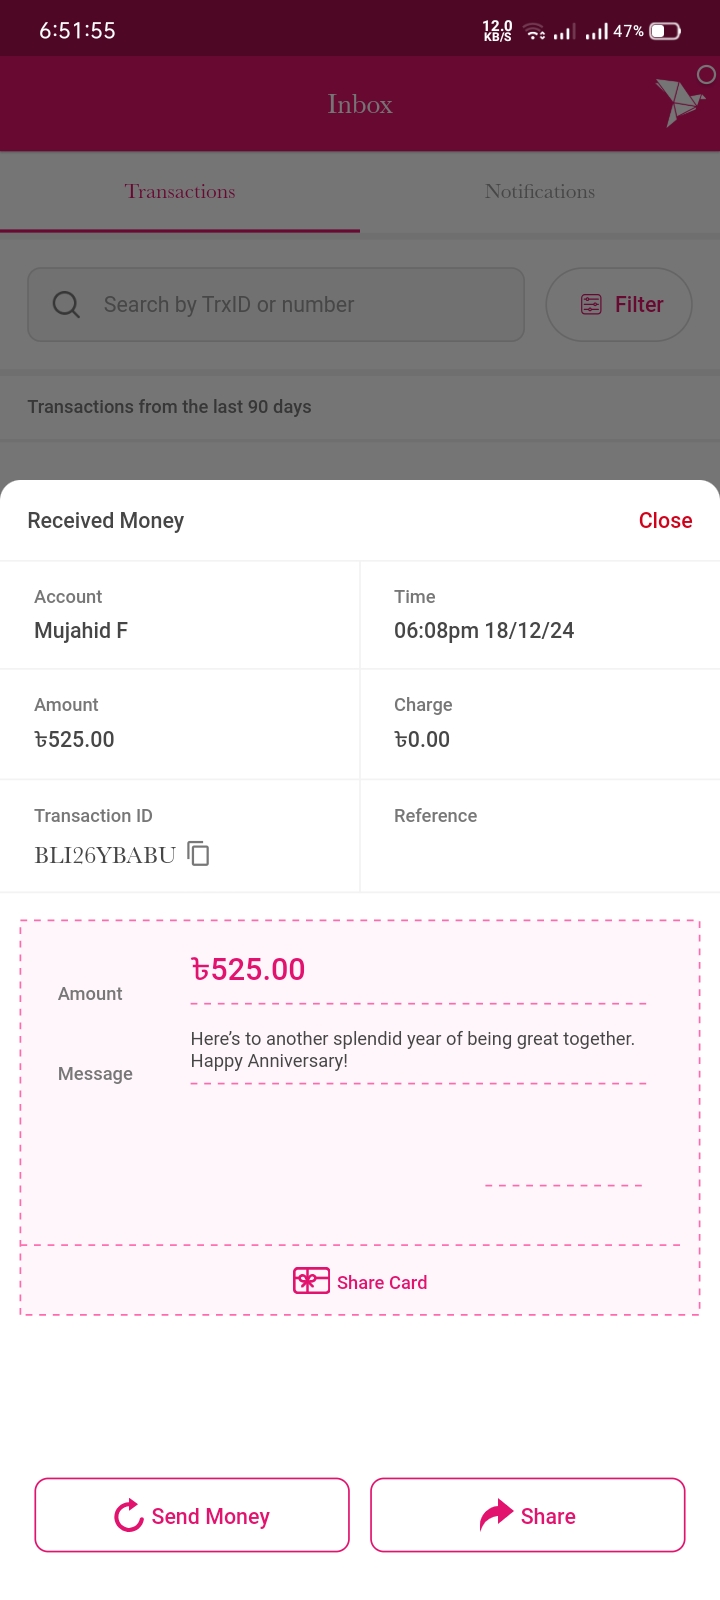Tap the Share Card link
This screenshot has width=720, height=1600.
click(x=381, y=1282)
